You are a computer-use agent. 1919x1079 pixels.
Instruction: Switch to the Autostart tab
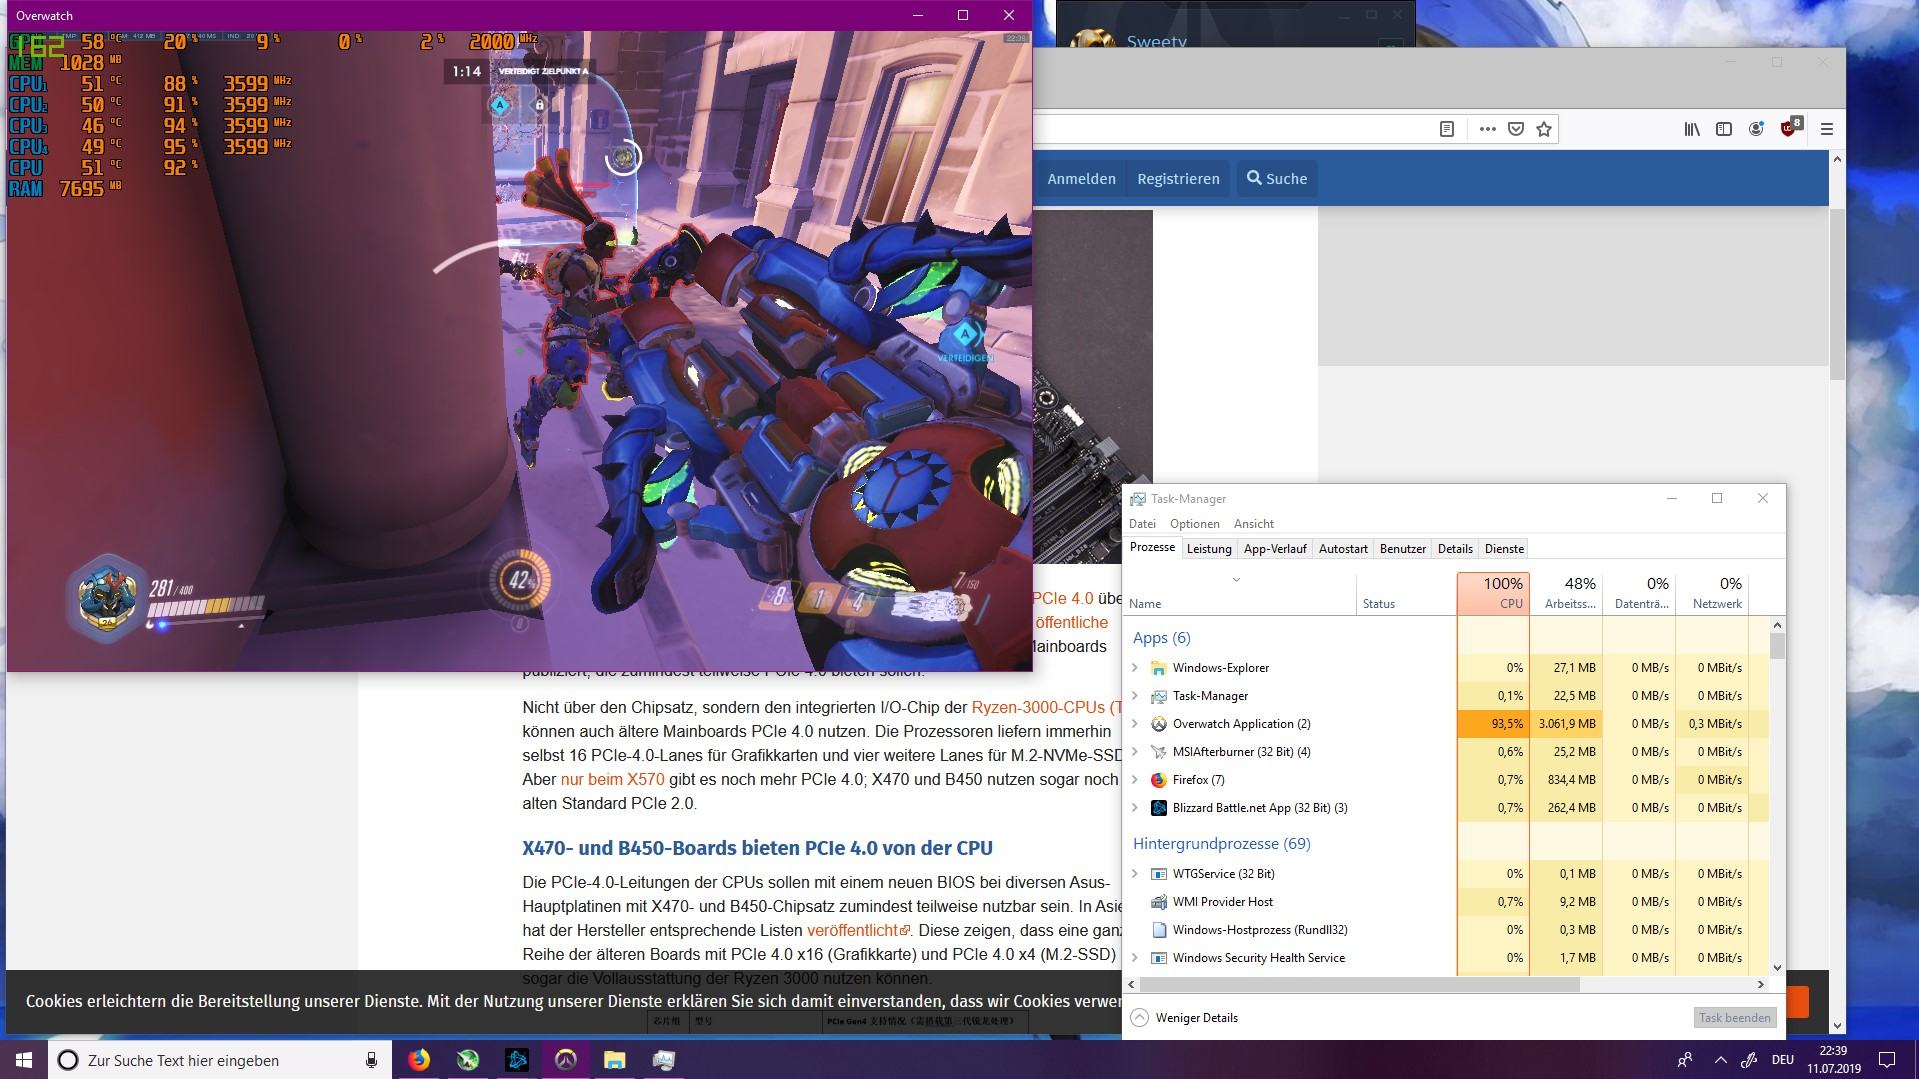tap(1343, 549)
